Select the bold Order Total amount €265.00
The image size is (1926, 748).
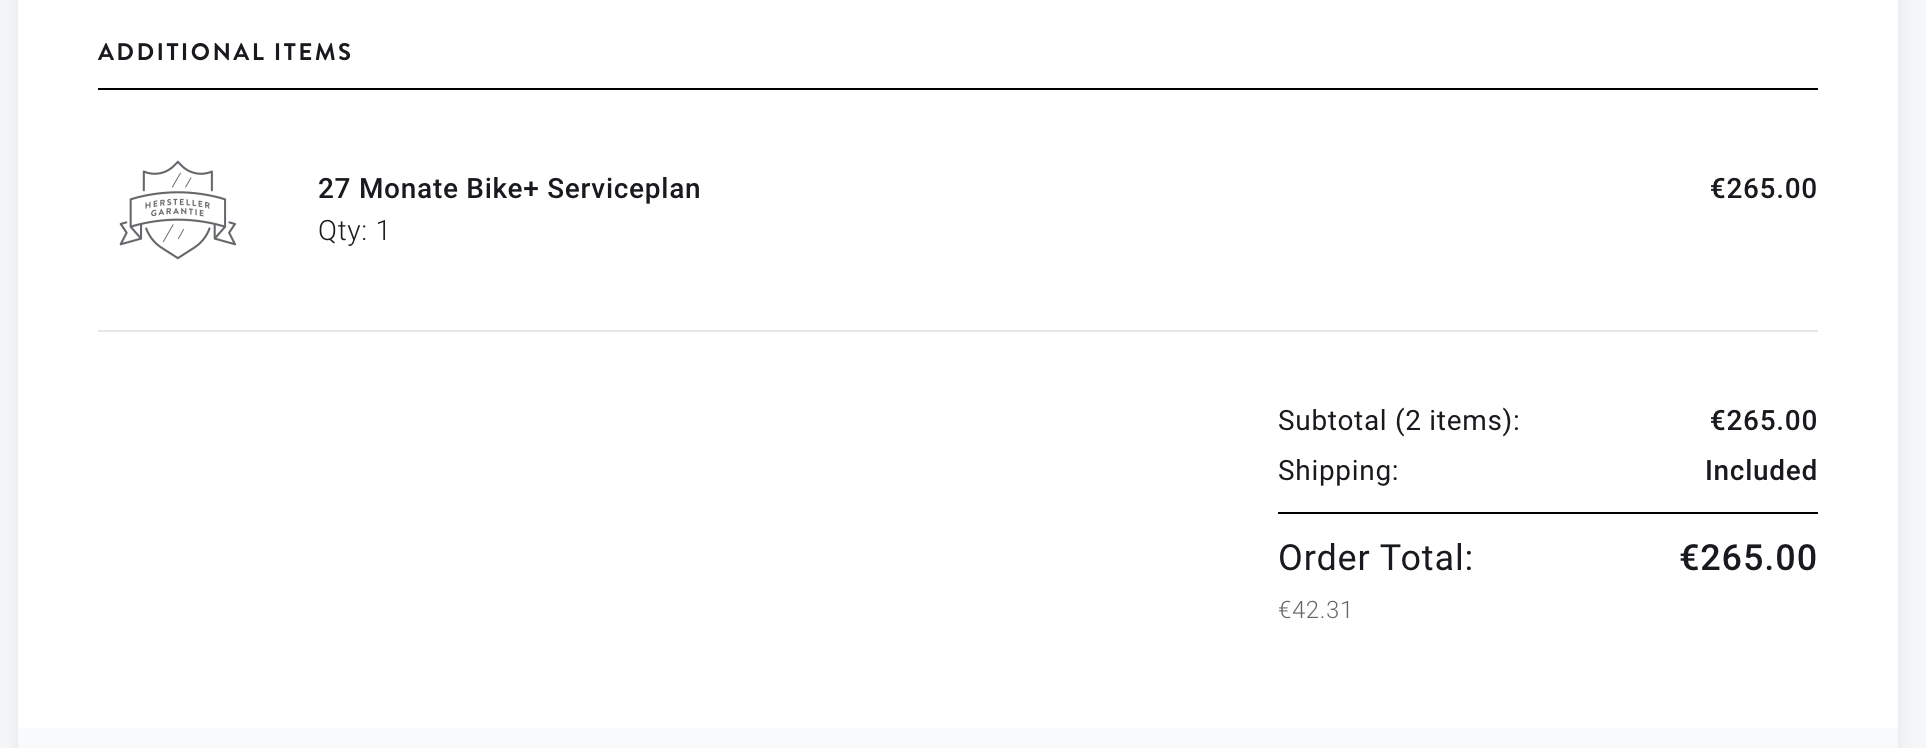[1747, 558]
